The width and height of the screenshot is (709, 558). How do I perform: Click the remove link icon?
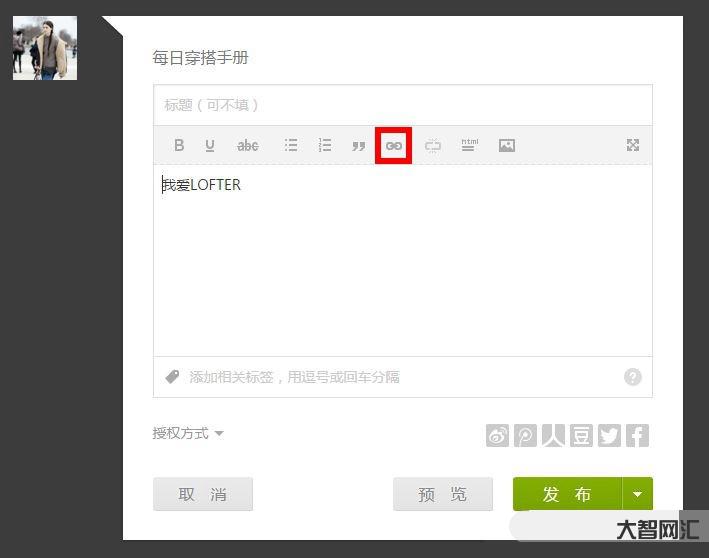coord(433,146)
